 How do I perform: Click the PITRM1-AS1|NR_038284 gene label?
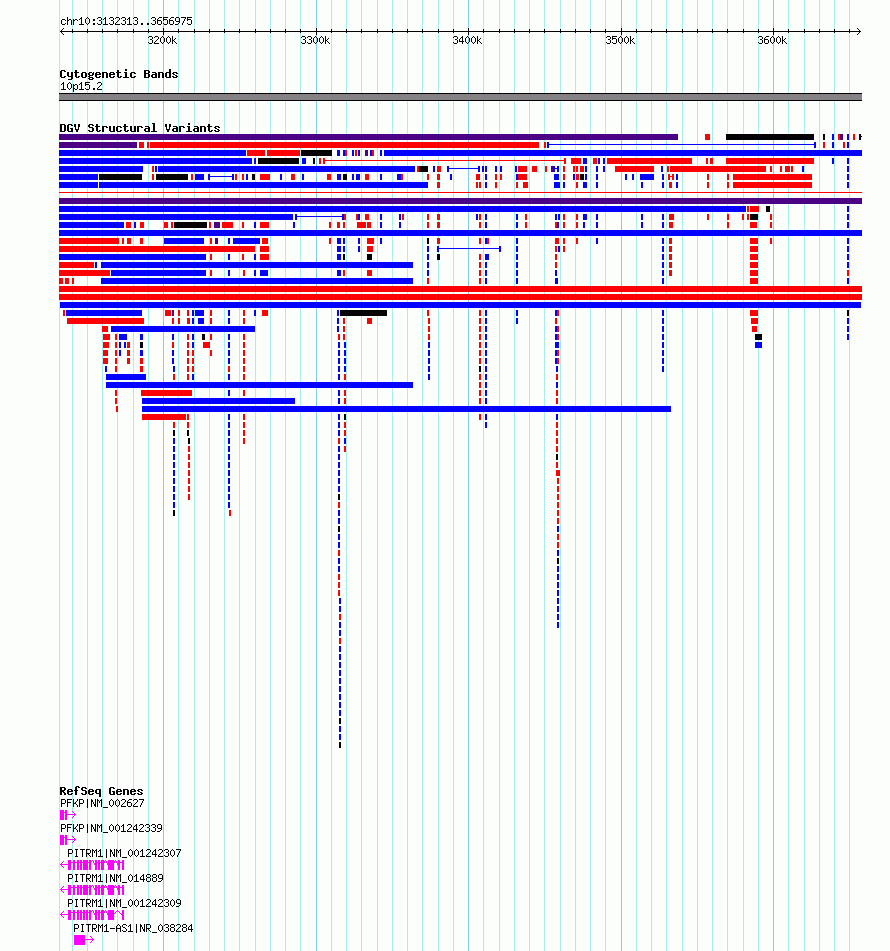133,928
